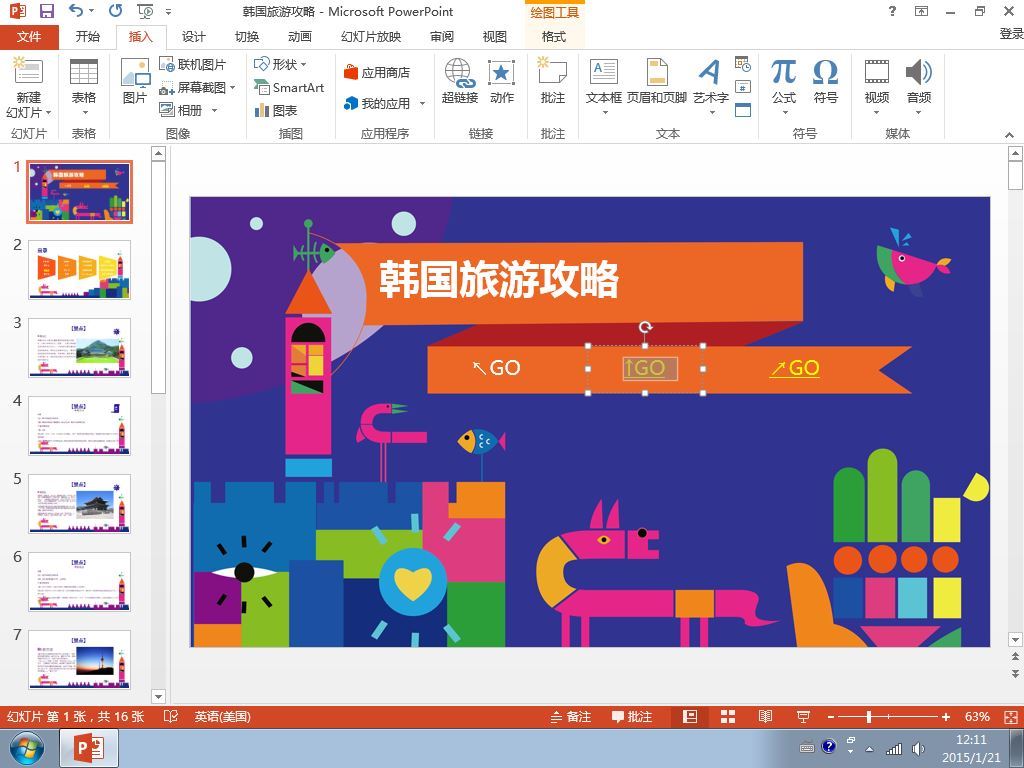
Task: Click the ↗GO hyperlink on slide
Action: click(x=795, y=368)
